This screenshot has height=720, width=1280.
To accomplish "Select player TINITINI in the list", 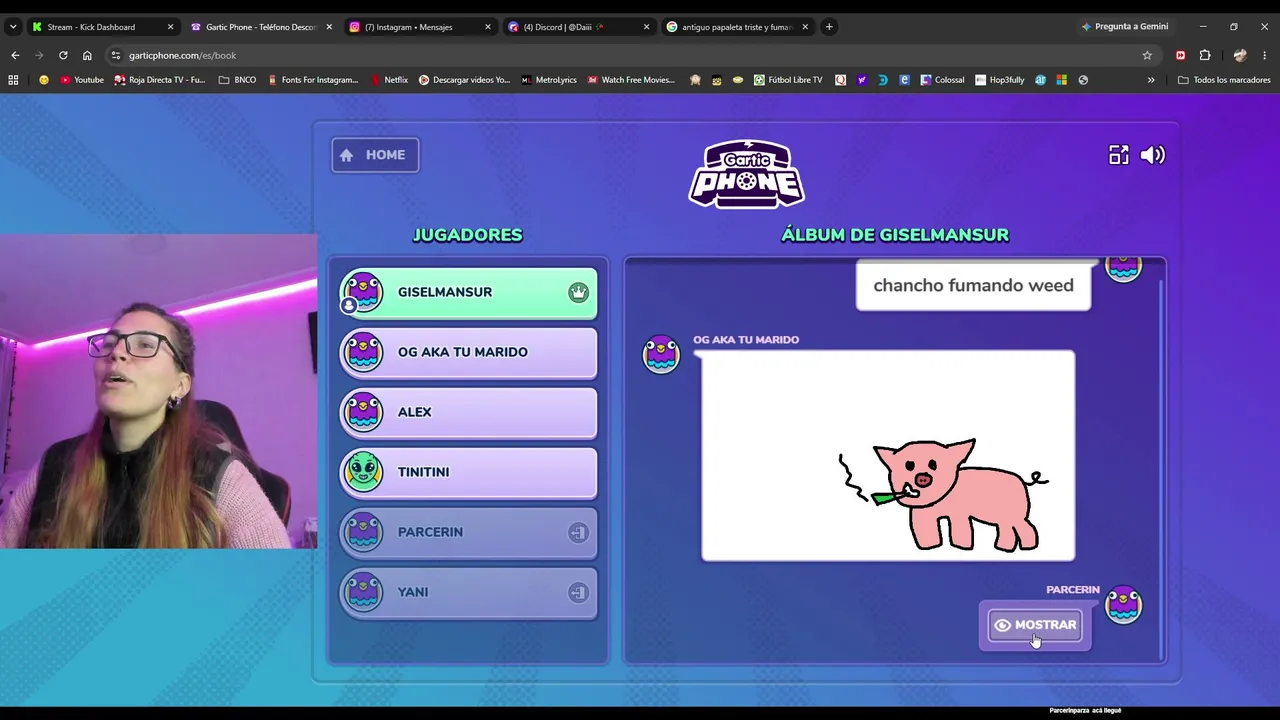I will point(468,472).
